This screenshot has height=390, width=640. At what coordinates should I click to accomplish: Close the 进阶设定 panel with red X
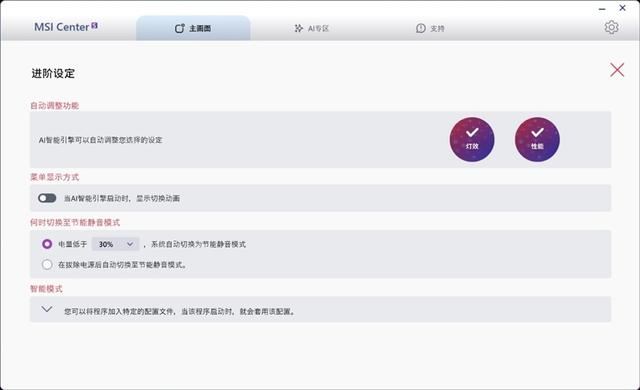pyautogui.click(x=617, y=70)
